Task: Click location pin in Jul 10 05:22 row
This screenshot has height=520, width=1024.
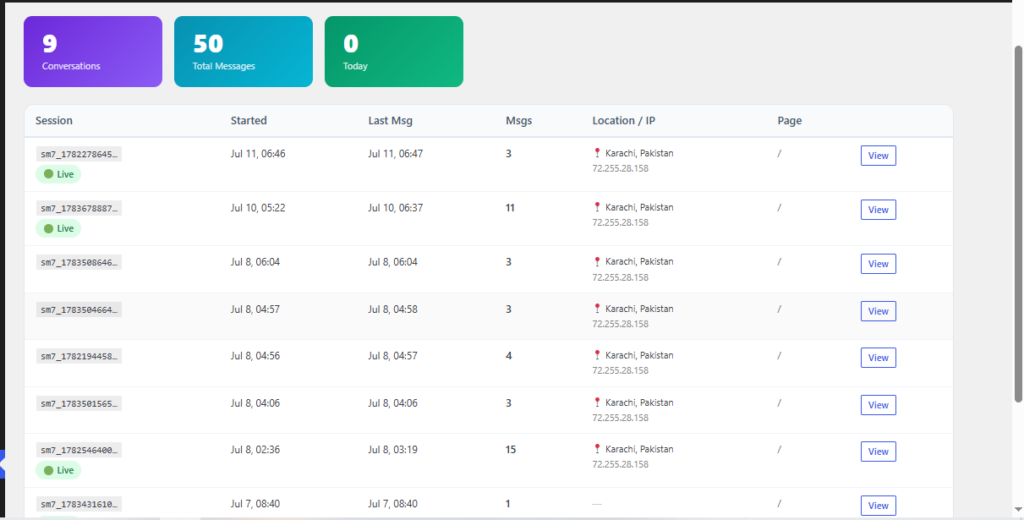Action: tap(597, 207)
